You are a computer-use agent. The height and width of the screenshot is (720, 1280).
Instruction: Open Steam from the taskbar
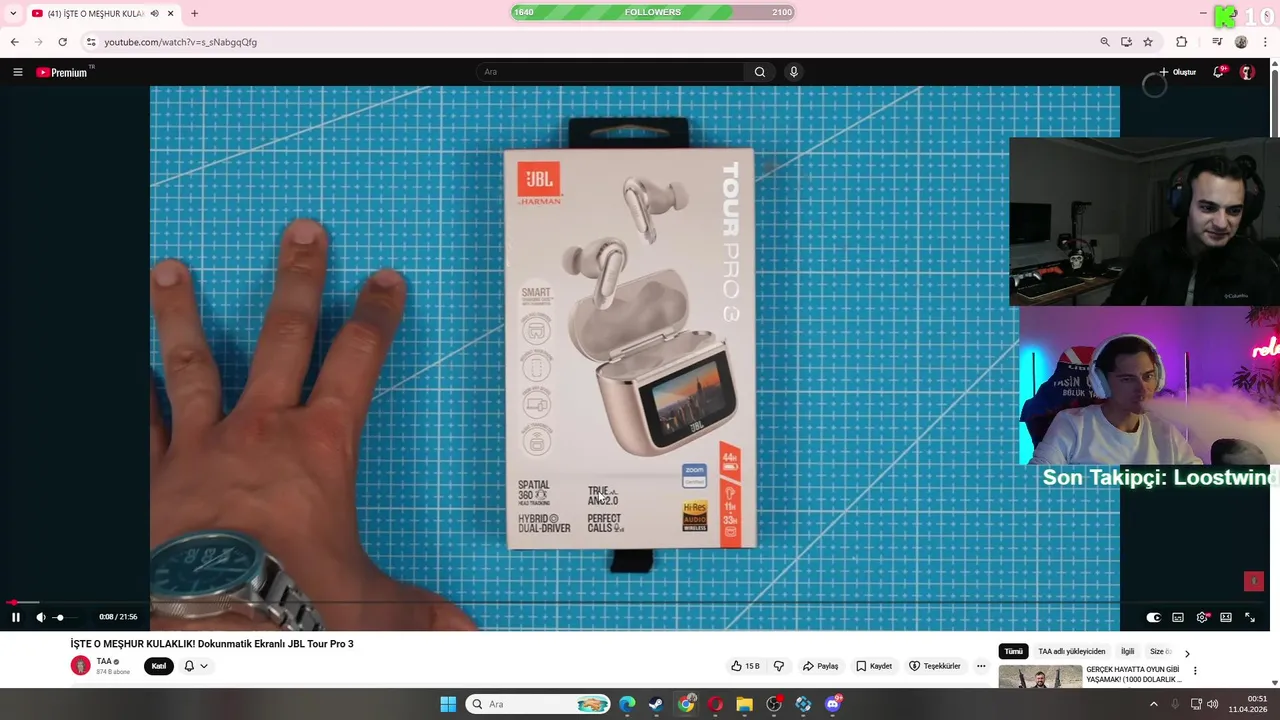(x=656, y=704)
